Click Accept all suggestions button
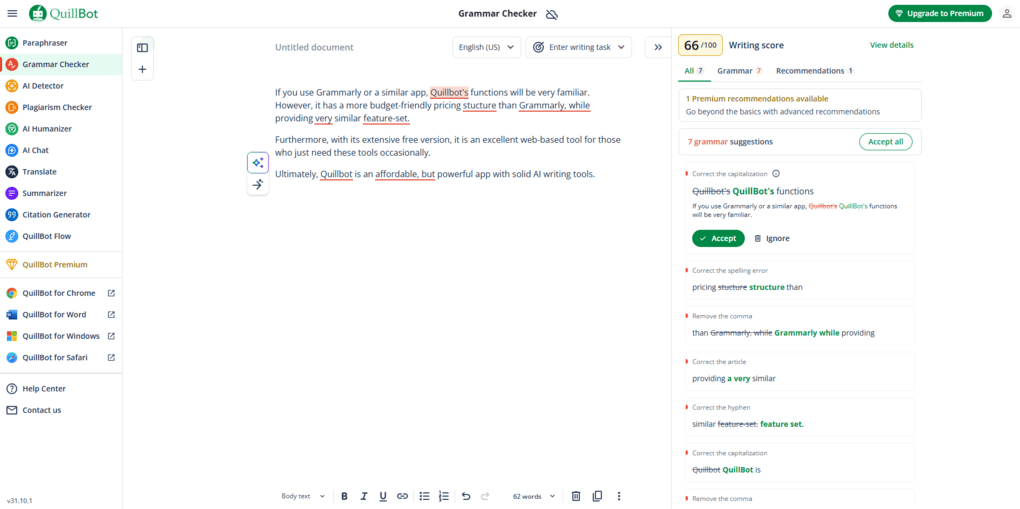Image resolution: width=1020 pixels, height=509 pixels. coord(885,141)
